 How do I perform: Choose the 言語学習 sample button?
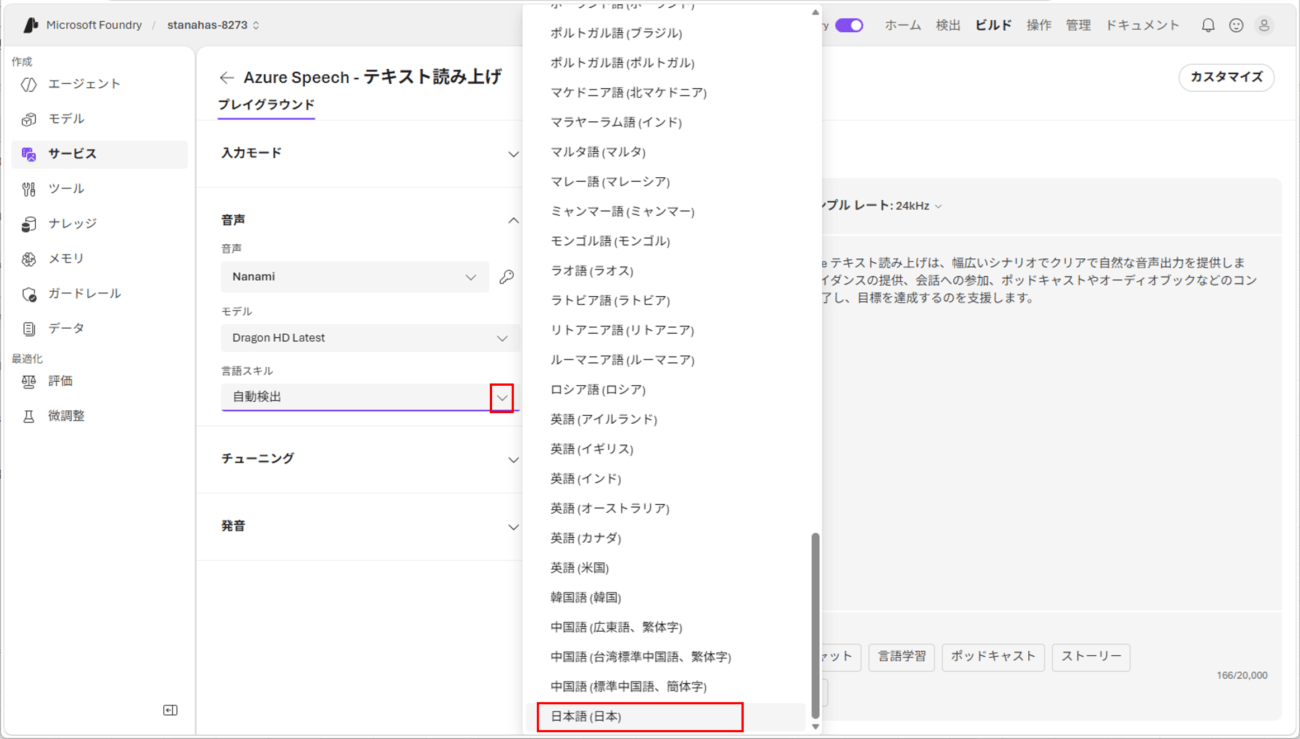(901, 657)
